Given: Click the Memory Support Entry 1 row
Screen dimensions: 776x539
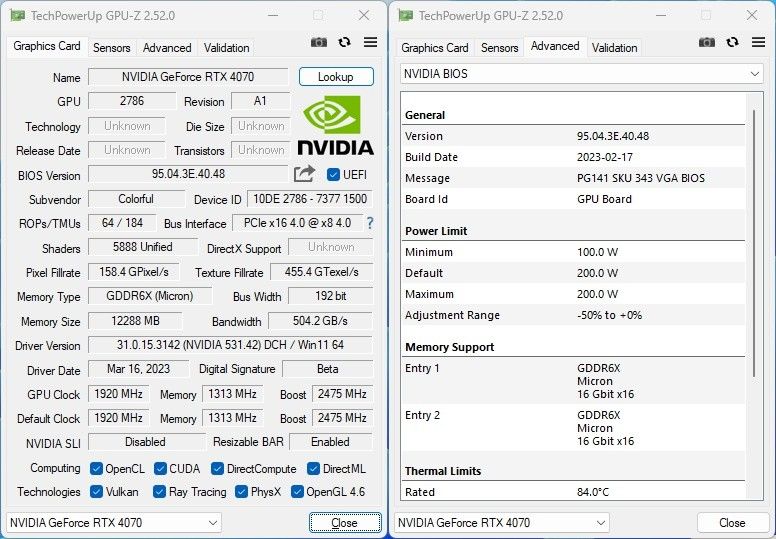Looking at the screenshot, I should click(x=574, y=381).
